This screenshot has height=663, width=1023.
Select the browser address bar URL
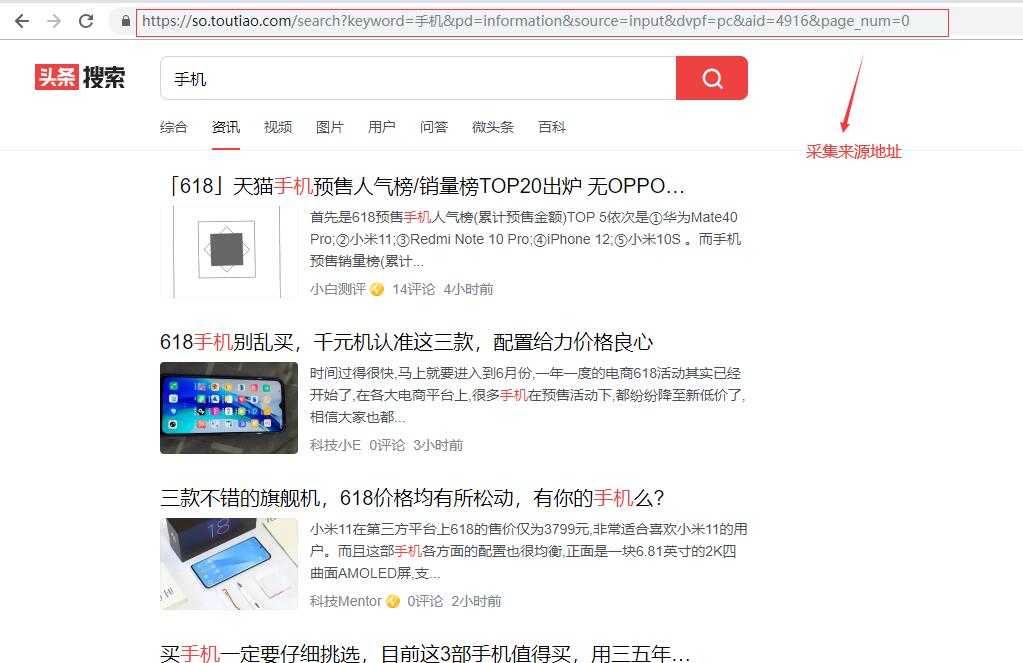click(x=525, y=22)
